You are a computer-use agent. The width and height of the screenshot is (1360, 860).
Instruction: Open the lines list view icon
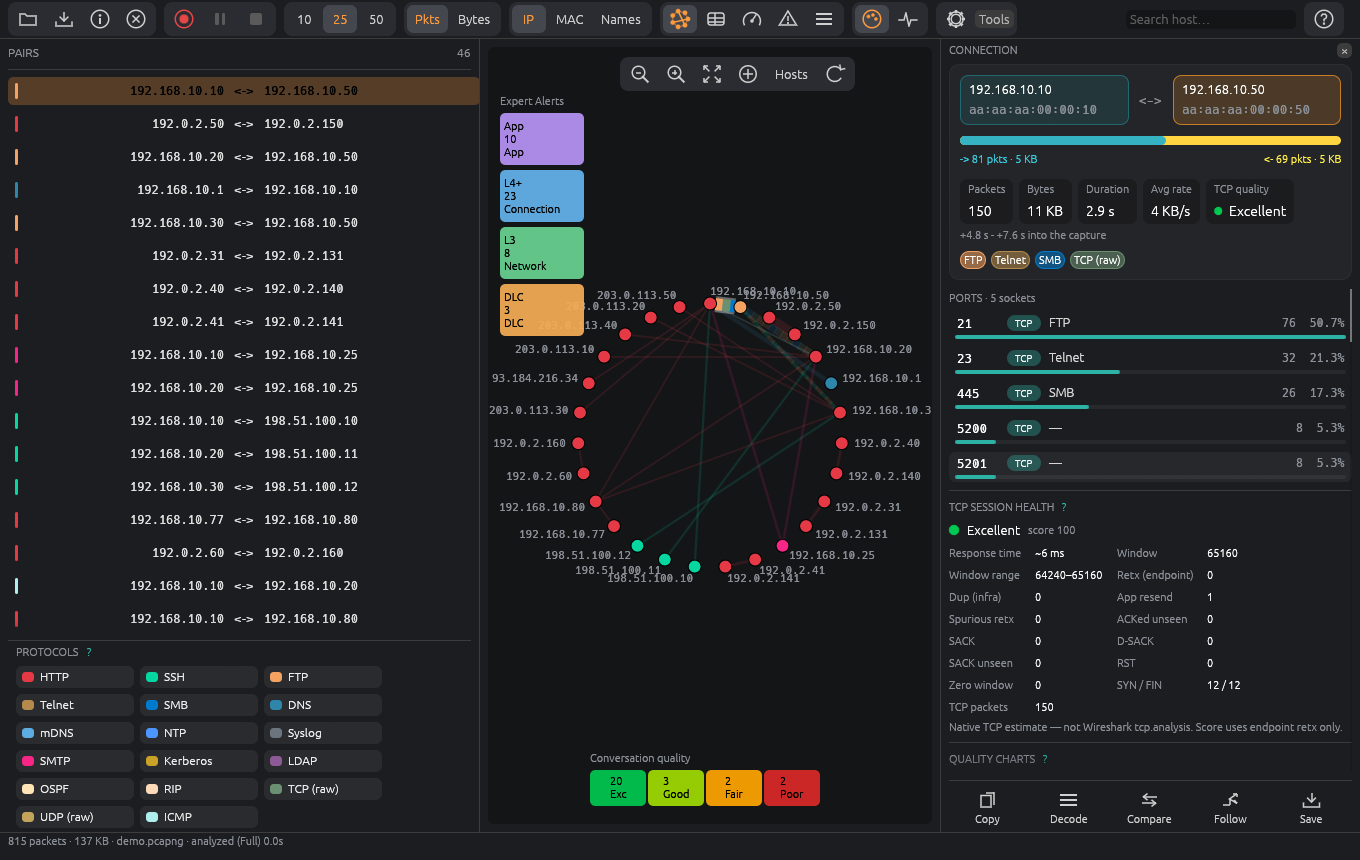pyautogui.click(x=824, y=19)
